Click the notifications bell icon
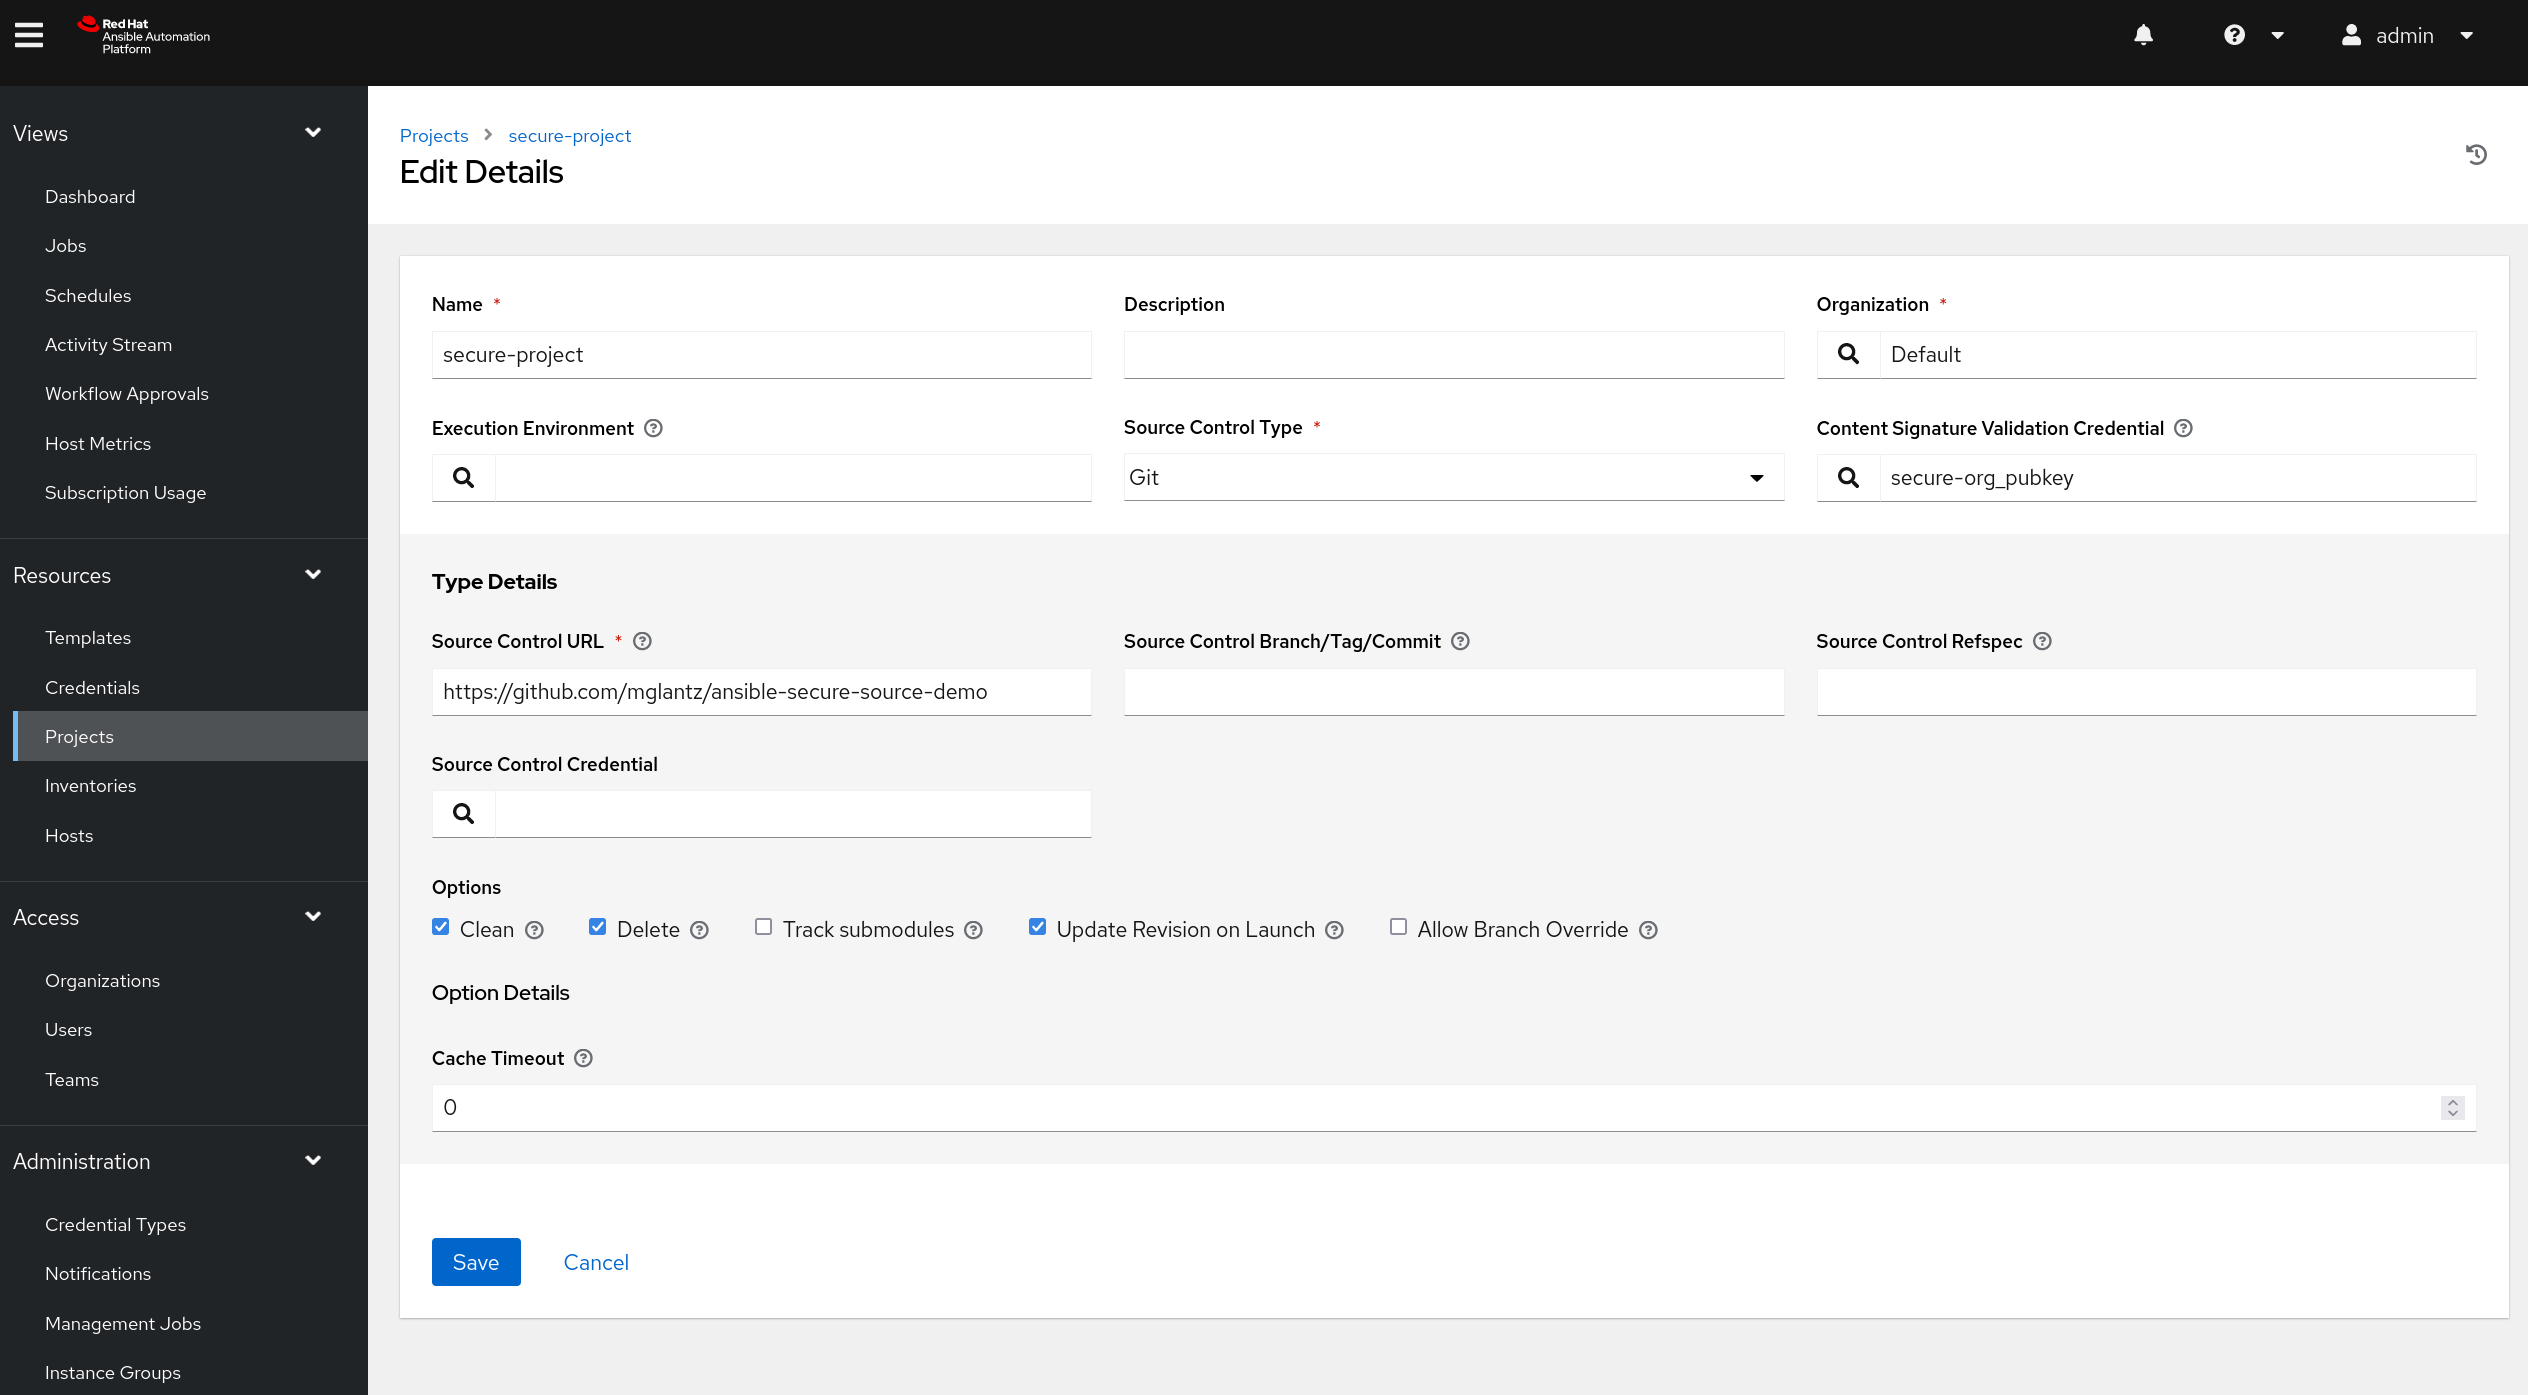Viewport: 2528px width, 1395px height. pyautogui.click(x=2143, y=34)
